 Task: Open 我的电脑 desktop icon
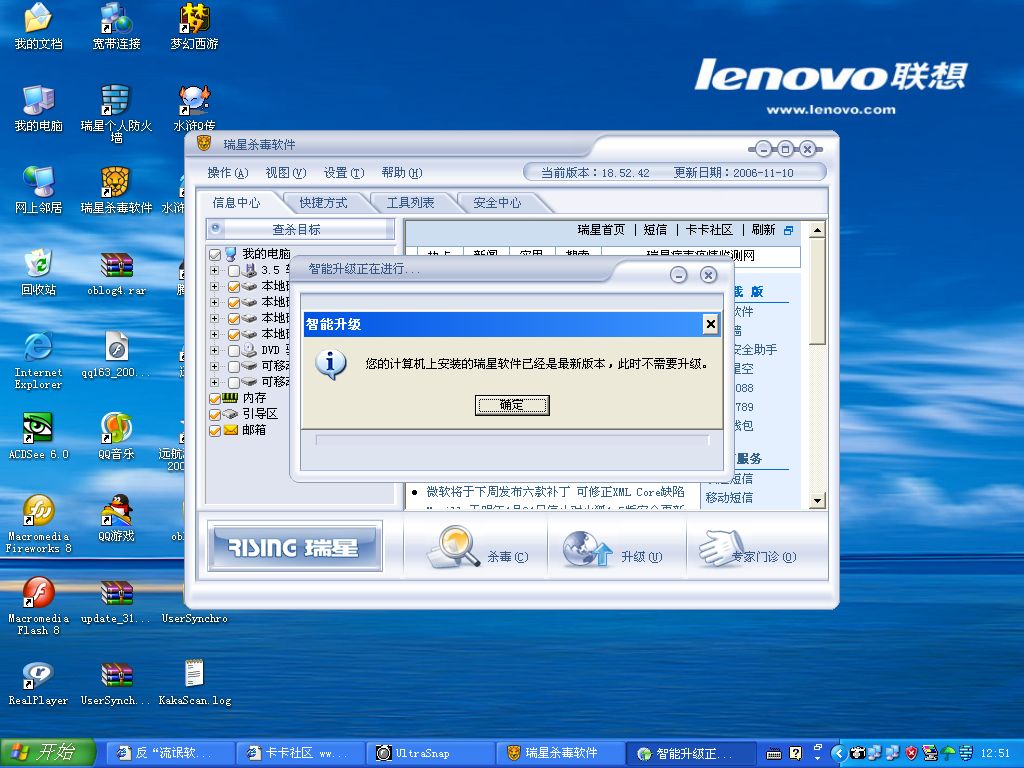(x=38, y=108)
